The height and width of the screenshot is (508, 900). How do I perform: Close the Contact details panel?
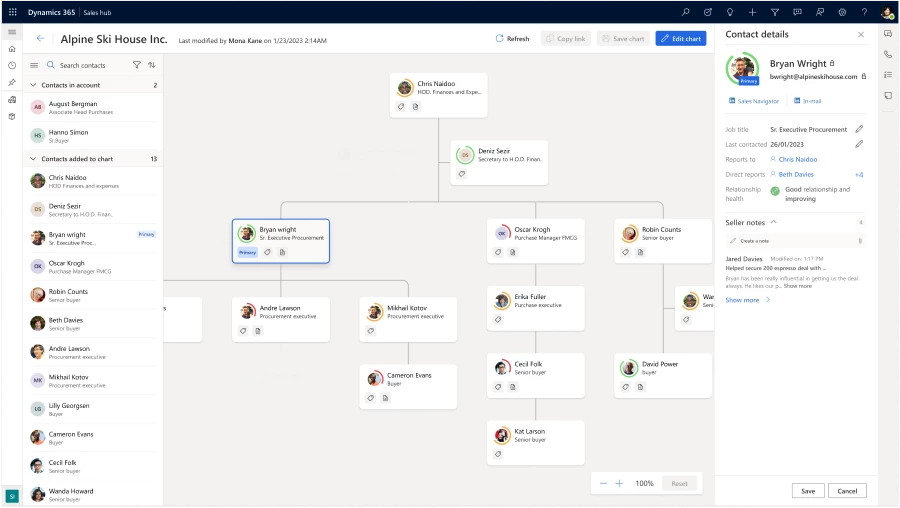pyautogui.click(x=861, y=34)
